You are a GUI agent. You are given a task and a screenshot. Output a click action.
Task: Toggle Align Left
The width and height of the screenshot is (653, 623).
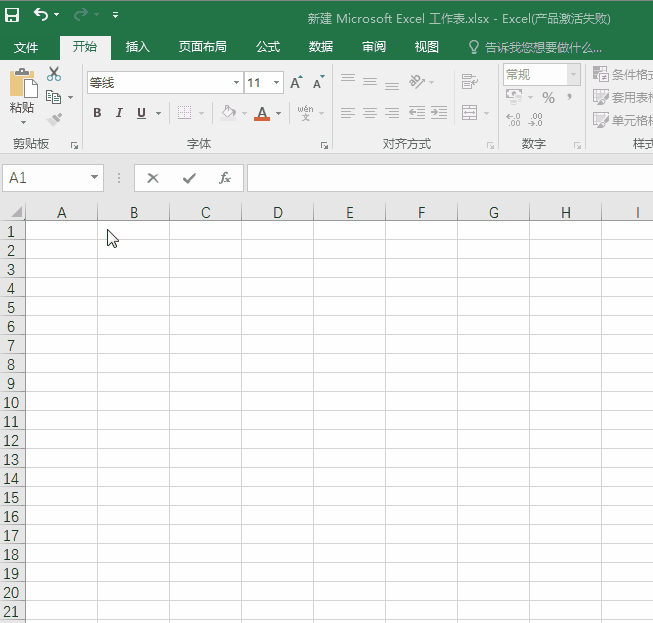click(348, 113)
